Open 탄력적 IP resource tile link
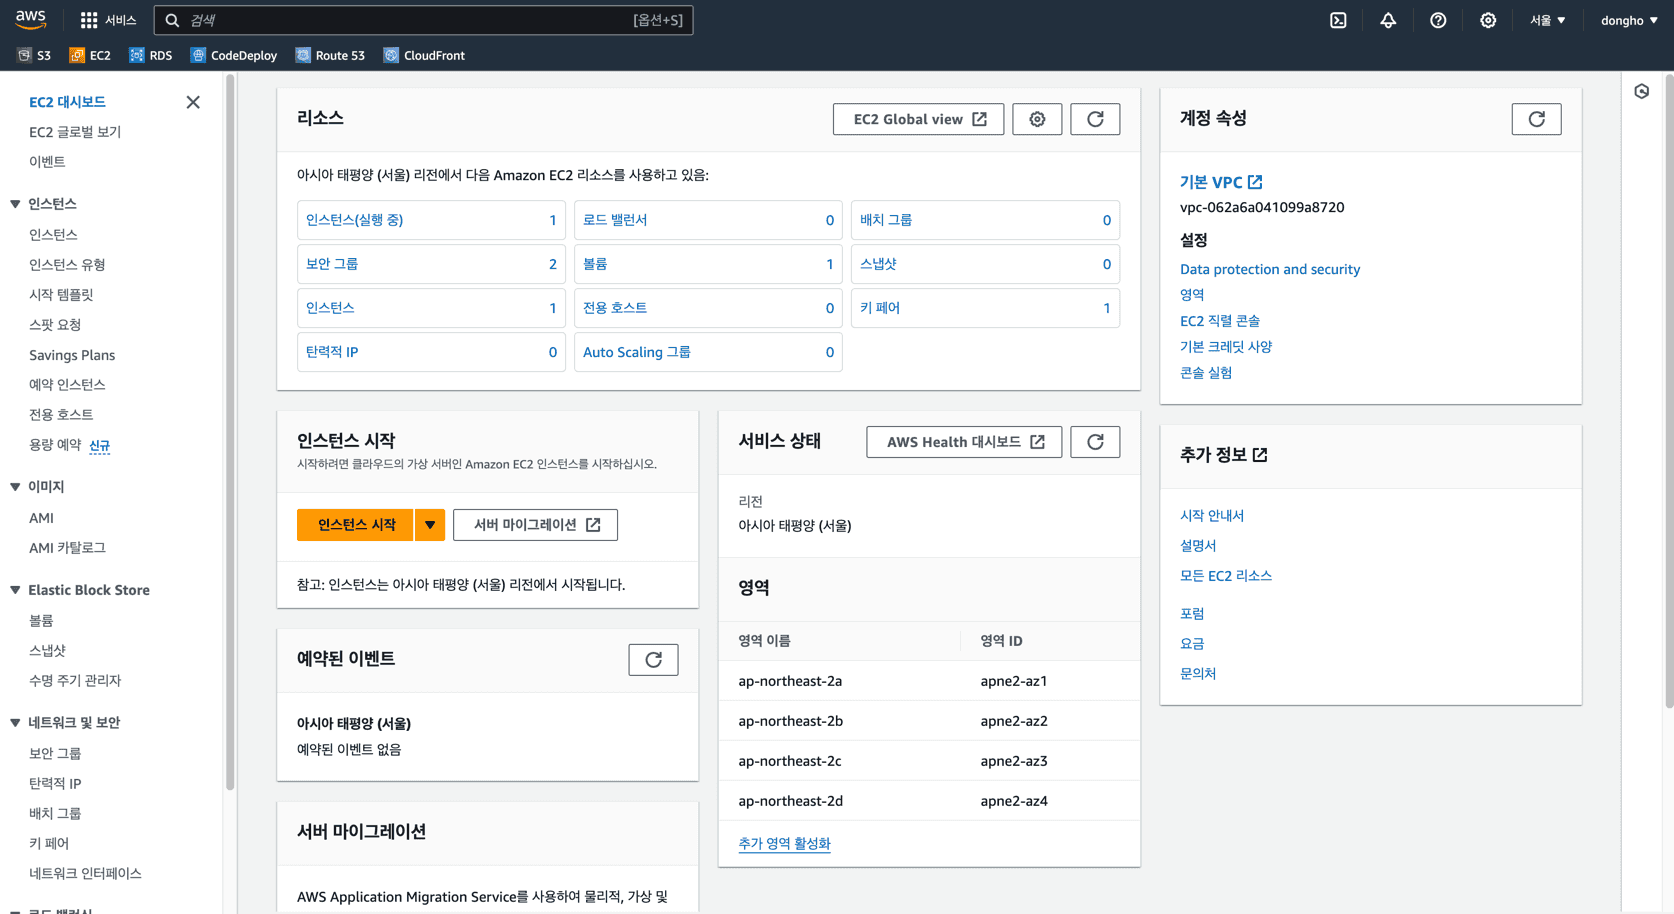Image resolution: width=1674 pixels, height=914 pixels. [332, 352]
